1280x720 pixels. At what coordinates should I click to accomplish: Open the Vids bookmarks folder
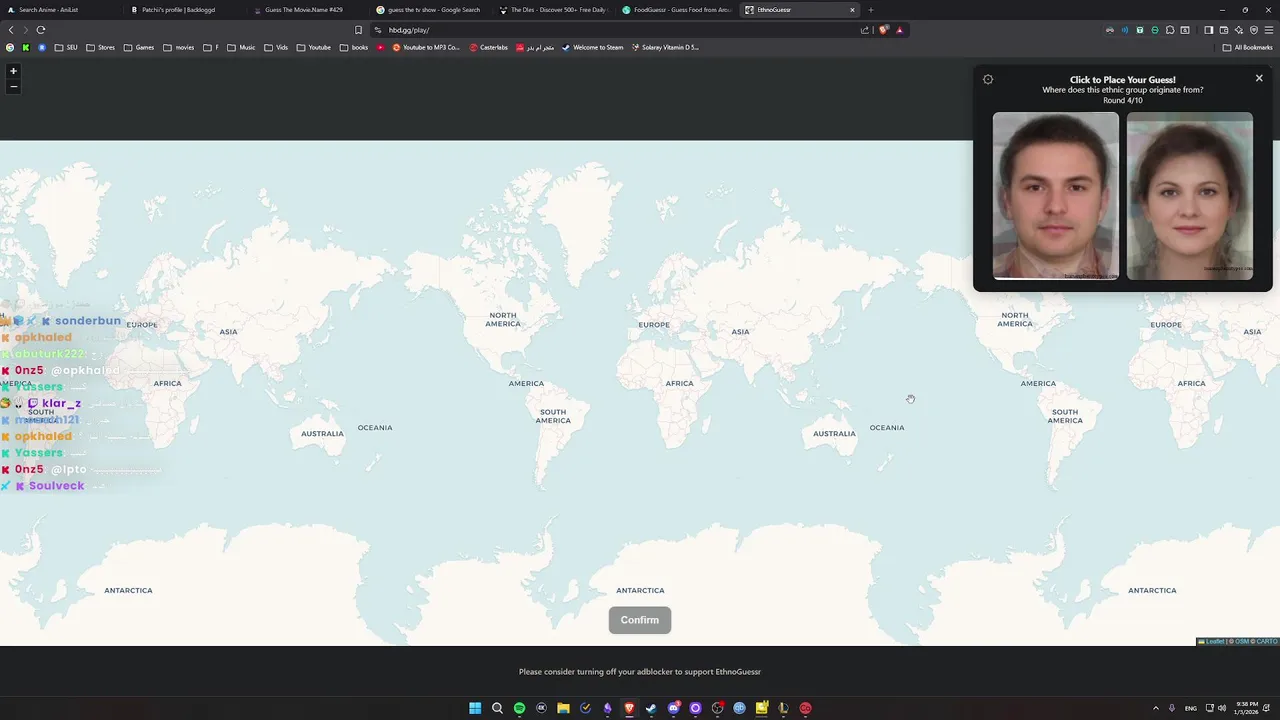pos(276,47)
